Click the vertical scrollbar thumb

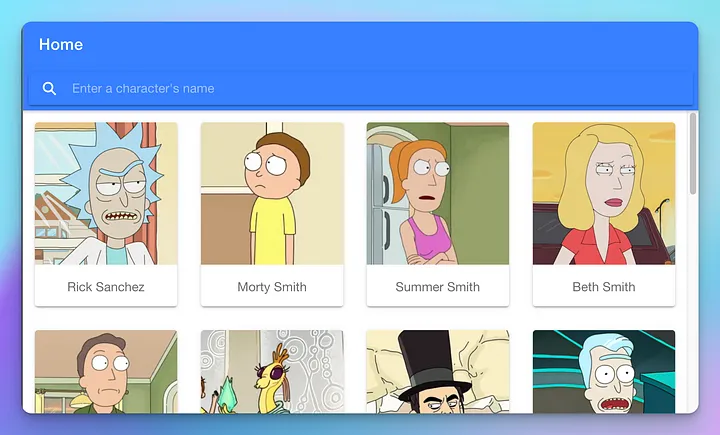point(693,153)
